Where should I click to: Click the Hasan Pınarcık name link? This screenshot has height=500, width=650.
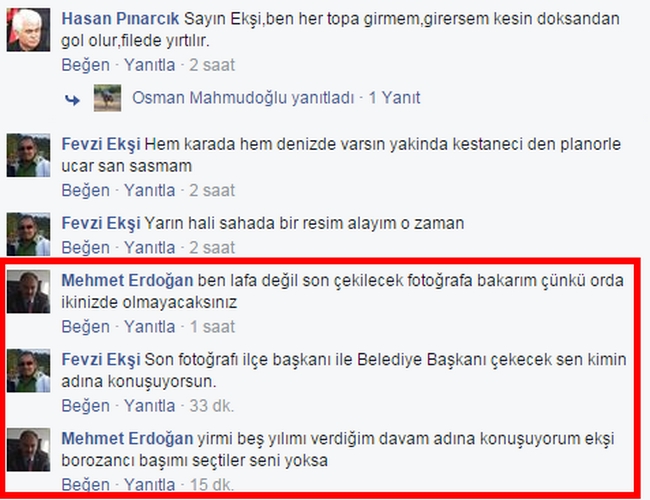coord(120,19)
